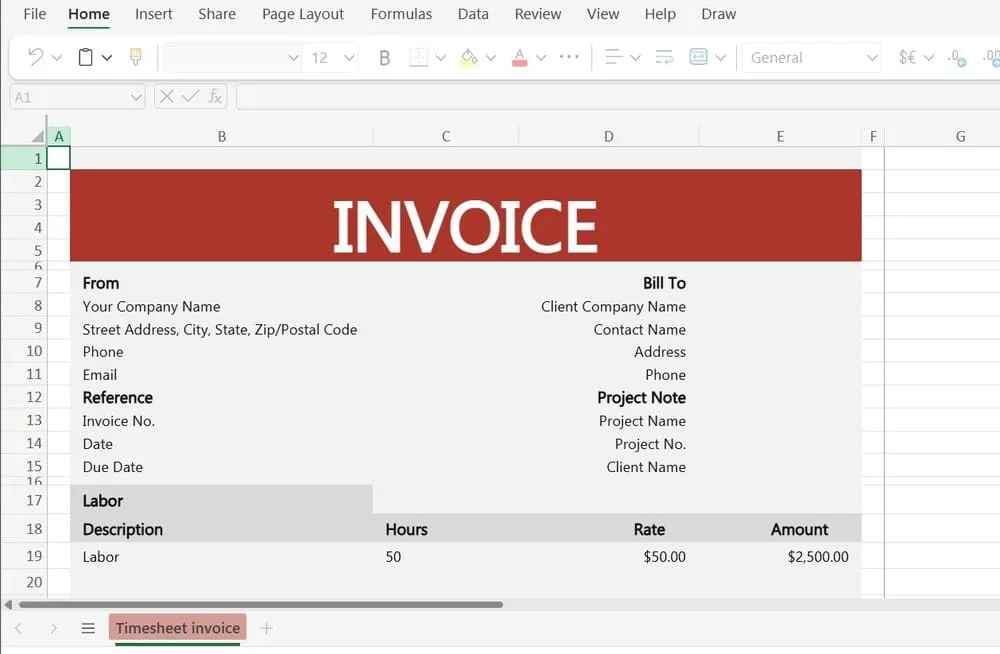The width and height of the screenshot is (1000, 654).
Task: Open the font size dropdown
Action: pyautogui.click(x=349, y=57)
